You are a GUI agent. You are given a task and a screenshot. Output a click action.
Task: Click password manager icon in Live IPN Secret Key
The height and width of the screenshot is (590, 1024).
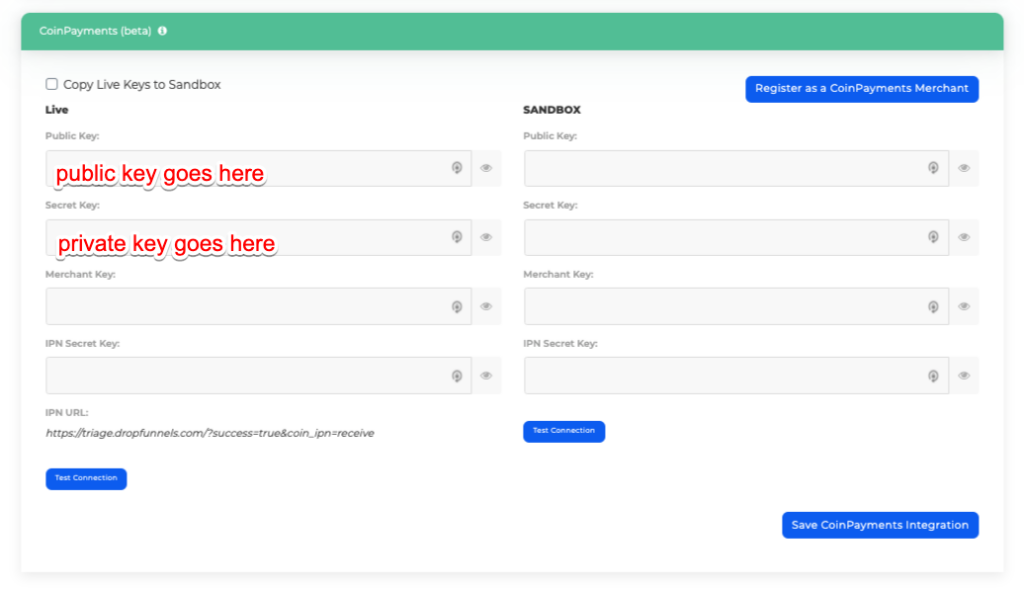coord(456,376)
